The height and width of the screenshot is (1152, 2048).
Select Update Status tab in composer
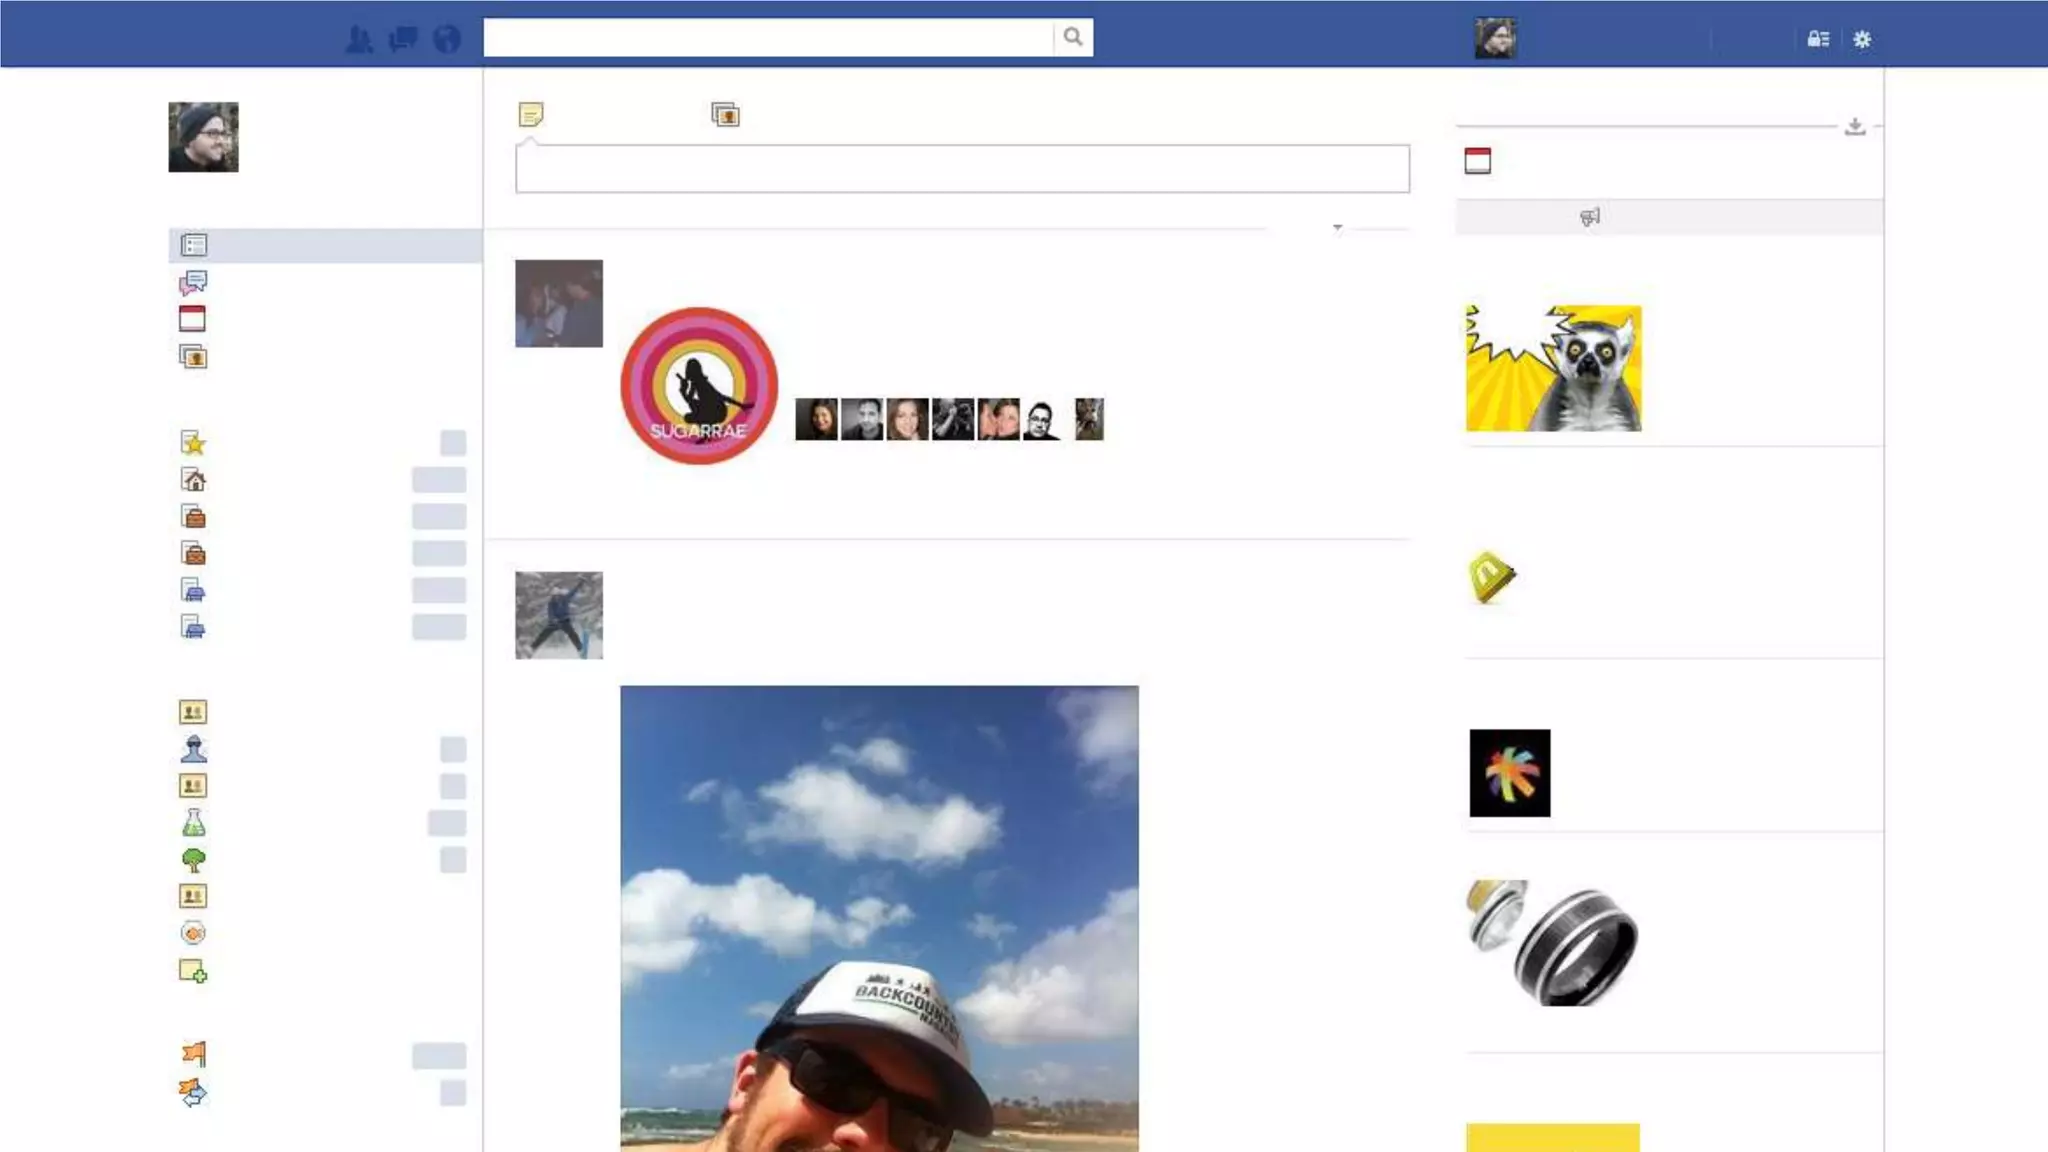pos(531,114)
